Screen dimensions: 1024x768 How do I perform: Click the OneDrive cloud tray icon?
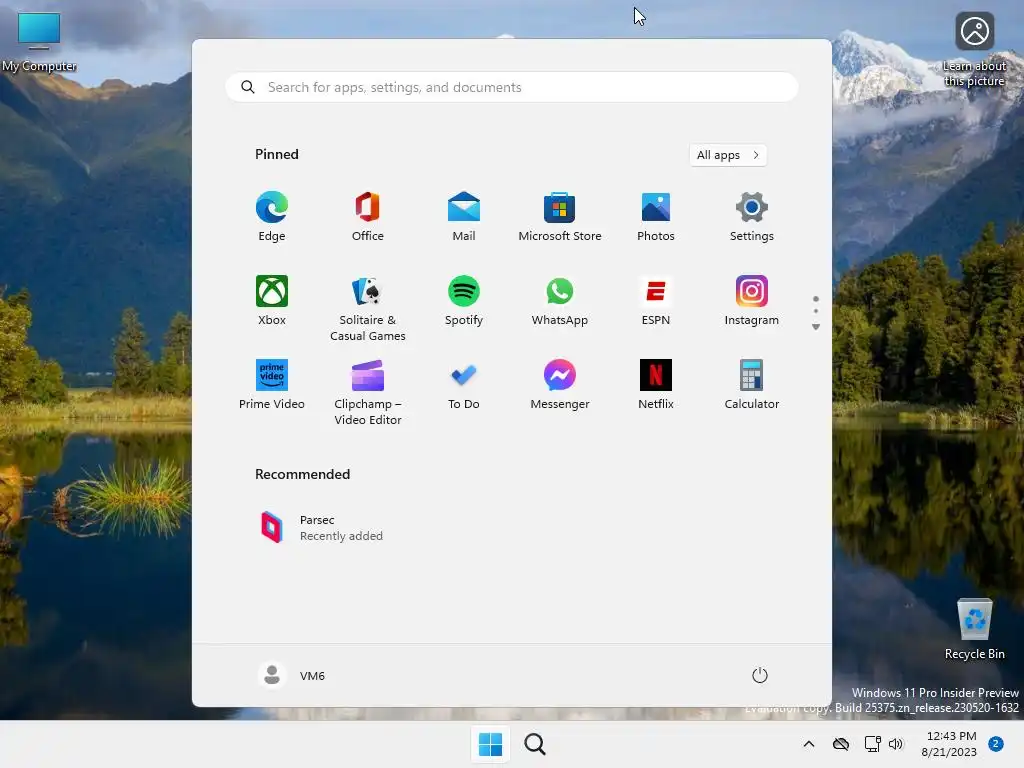coord(840,744)
